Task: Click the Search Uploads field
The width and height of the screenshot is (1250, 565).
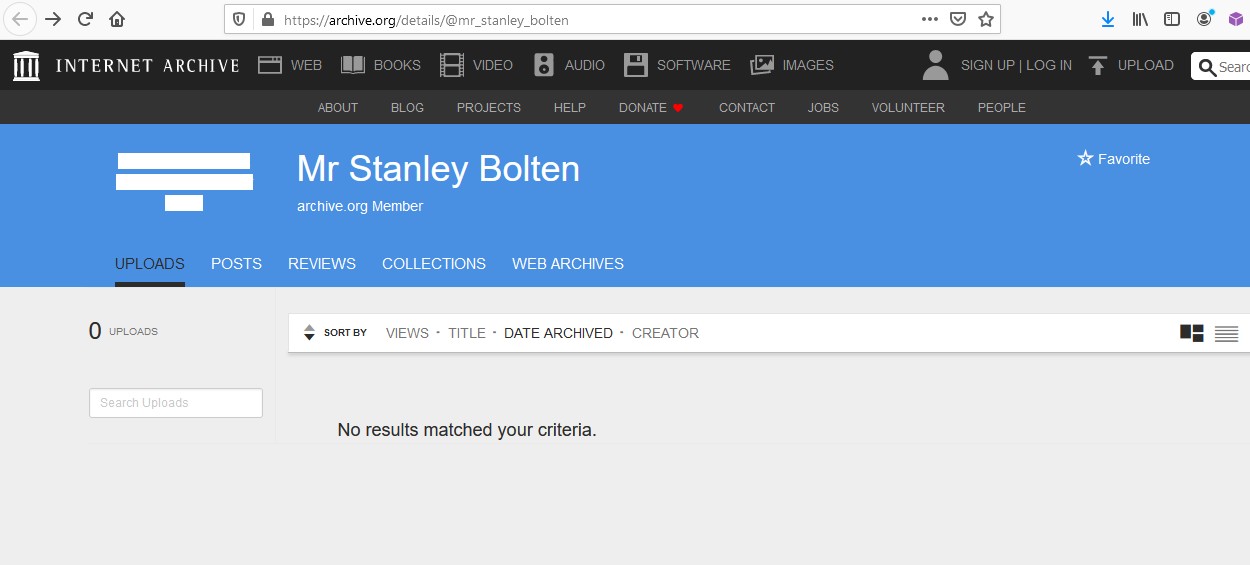Action: tap(176, 403)
